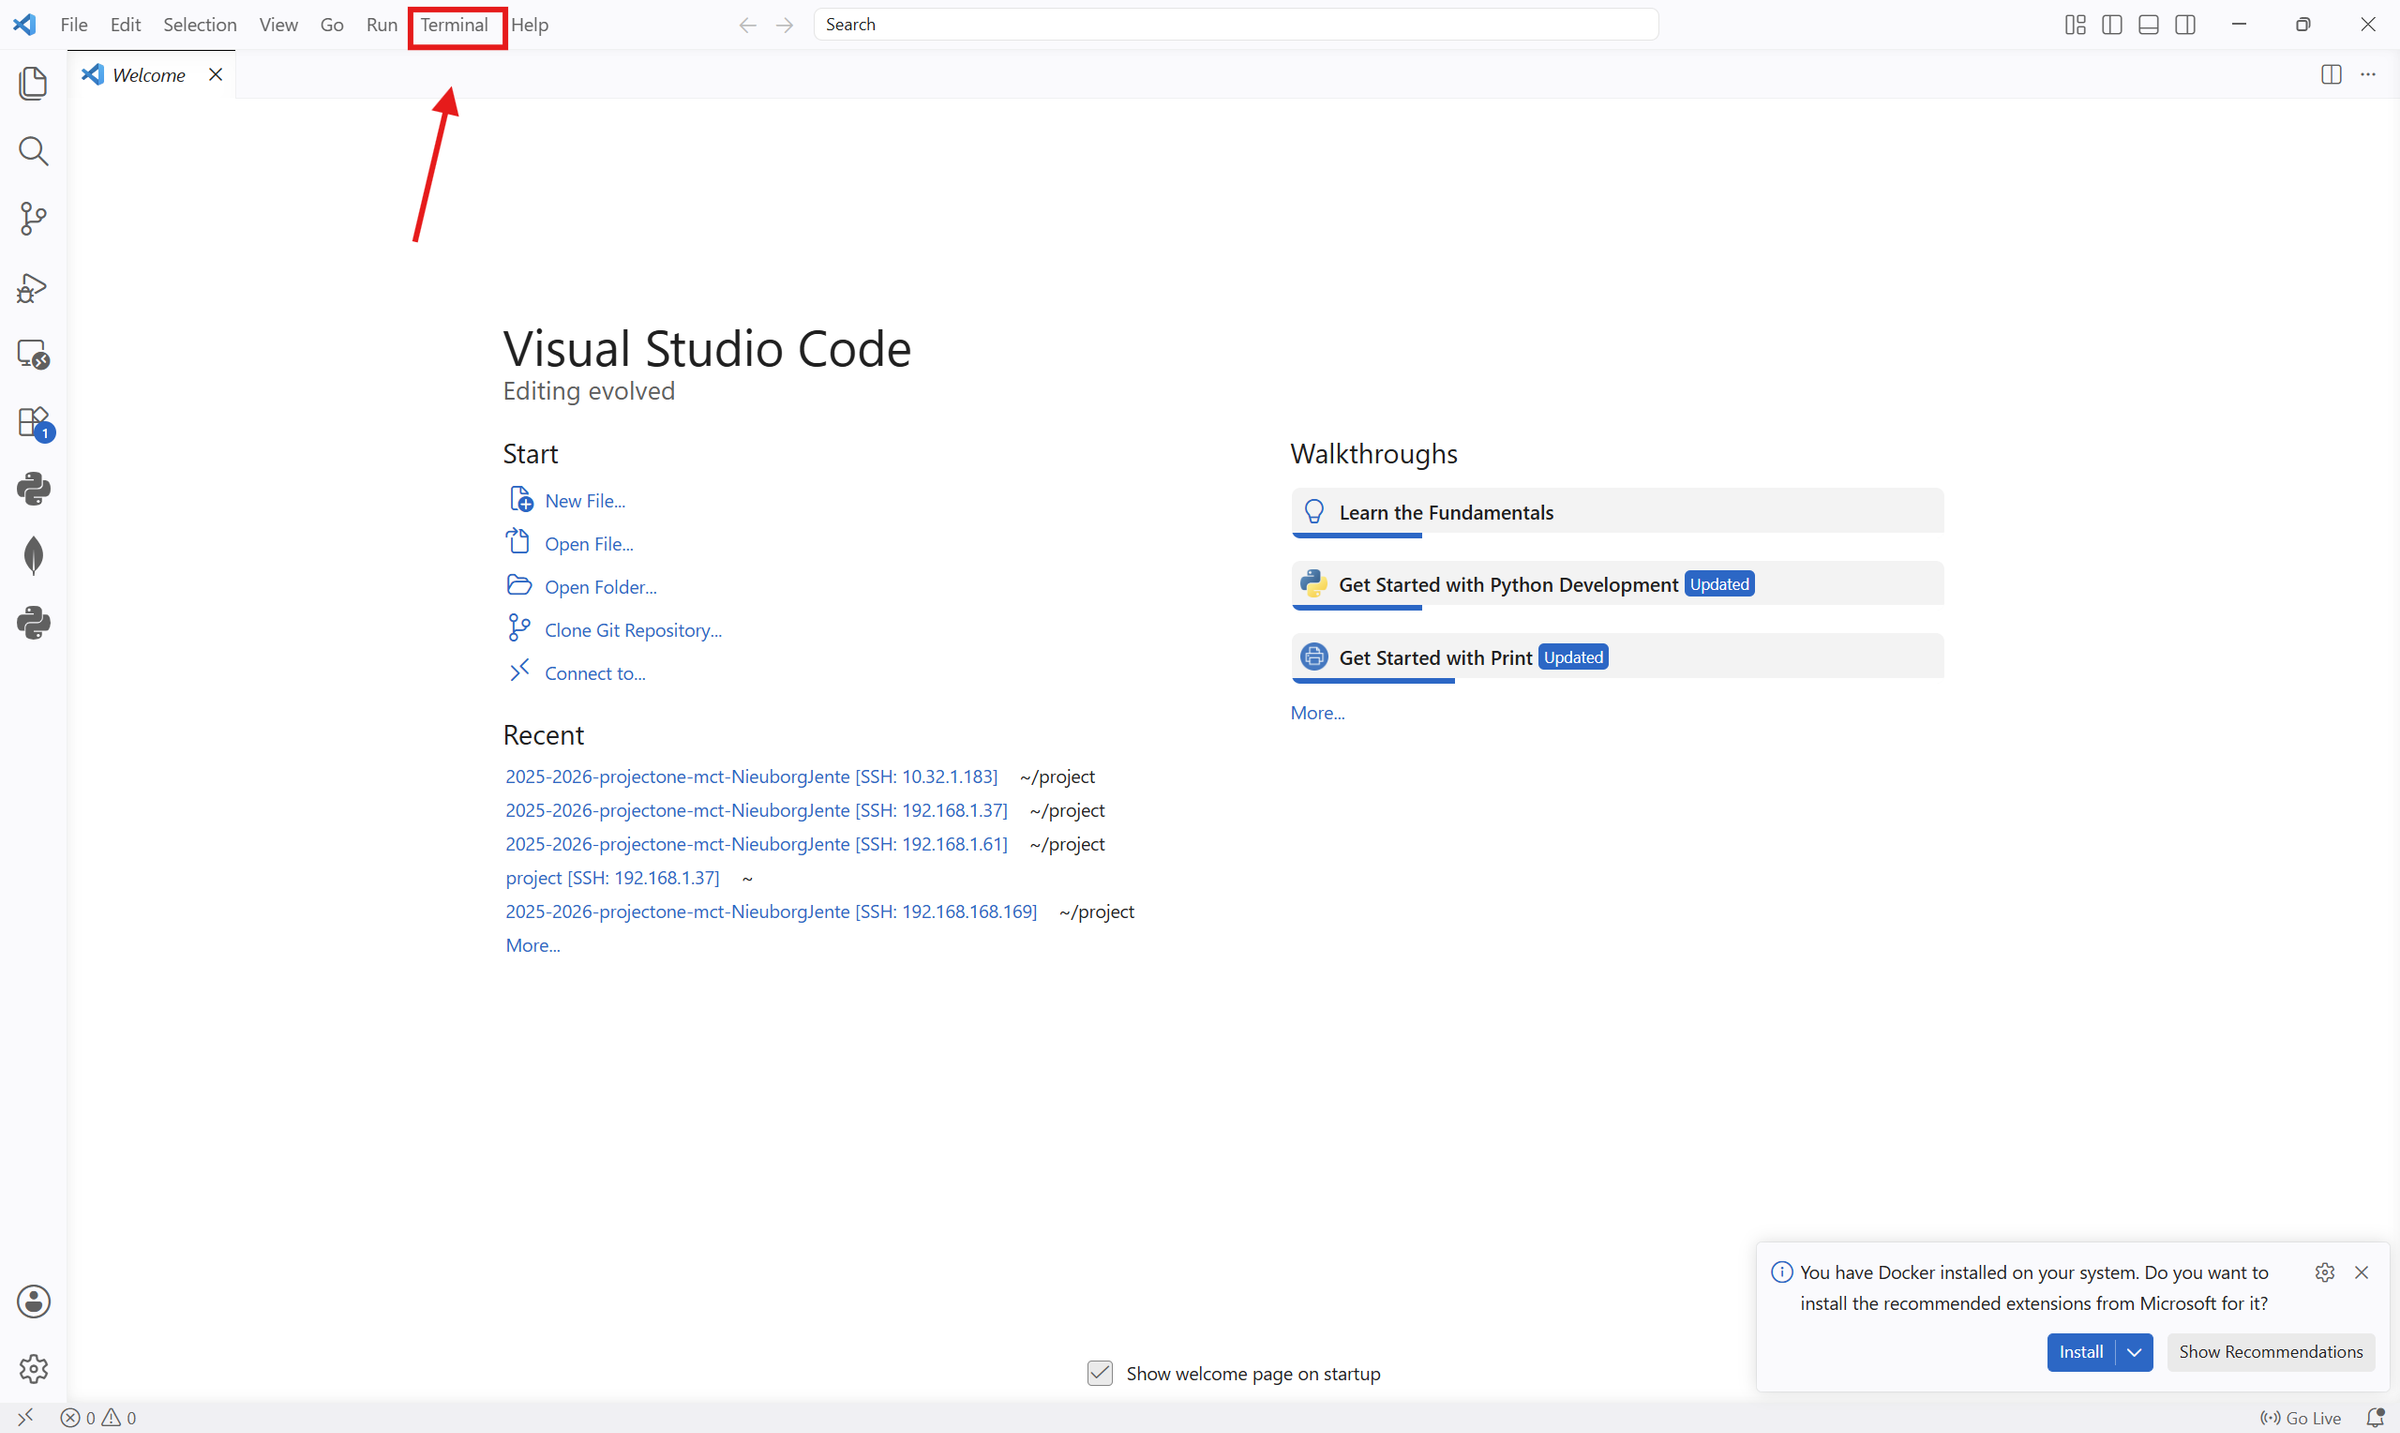Click the Show Recommendations button

point(2271,1352)
